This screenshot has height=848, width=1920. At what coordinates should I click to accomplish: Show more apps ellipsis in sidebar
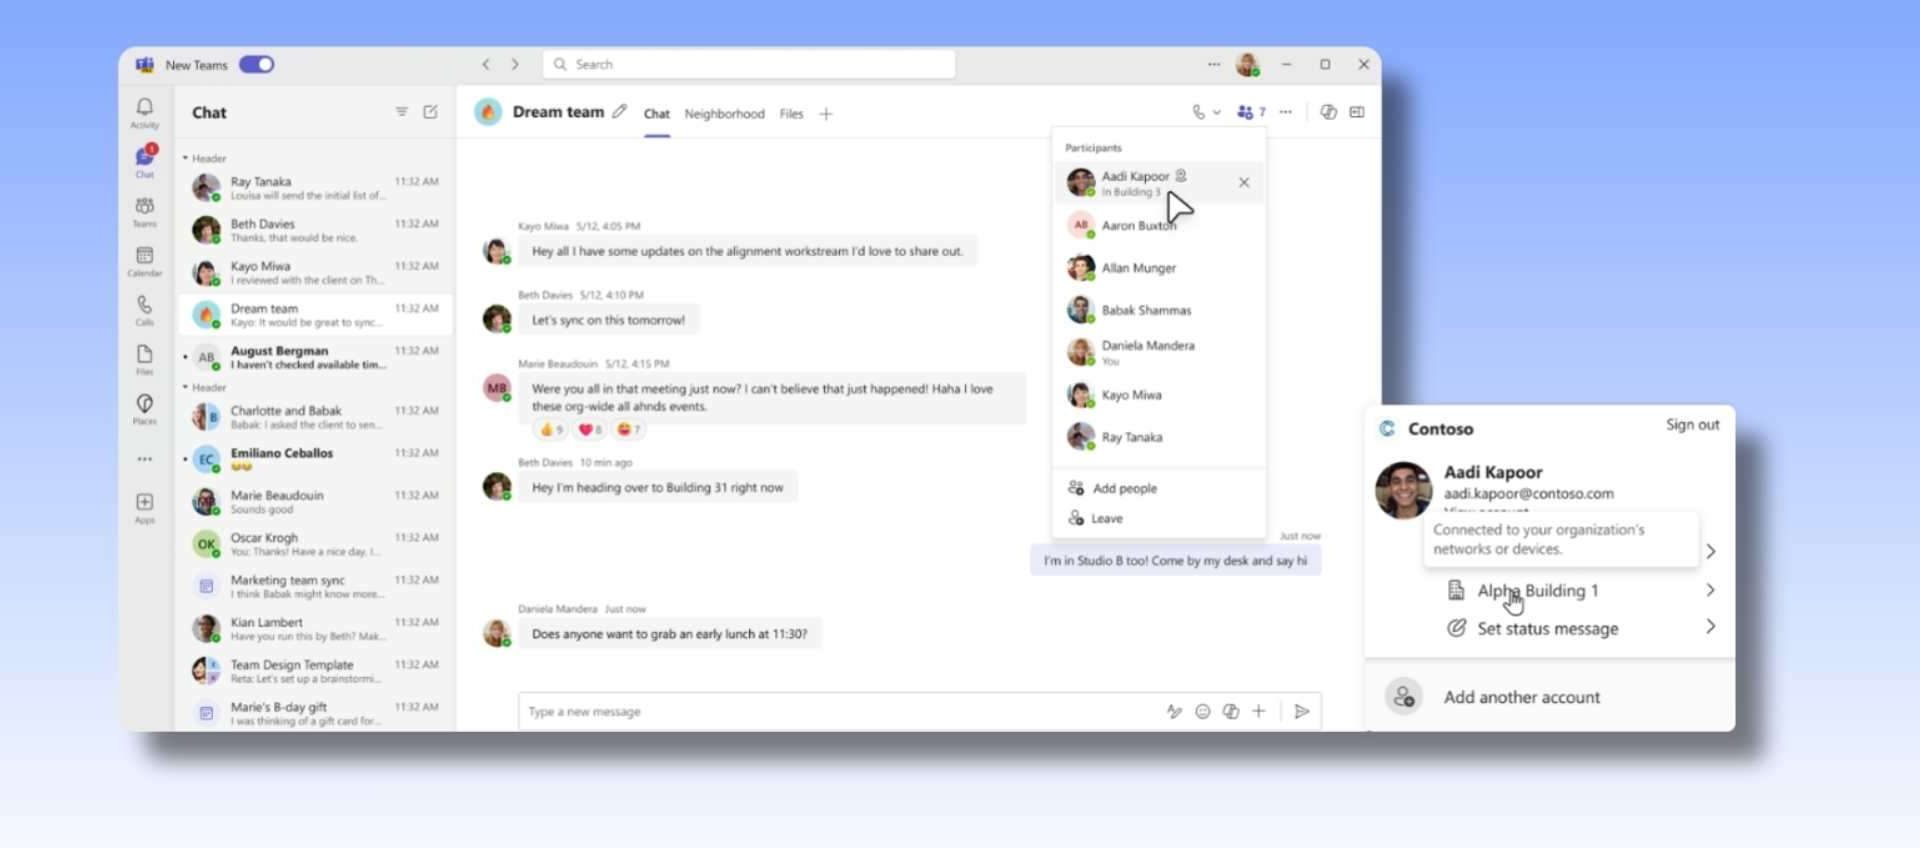point(145,459)
